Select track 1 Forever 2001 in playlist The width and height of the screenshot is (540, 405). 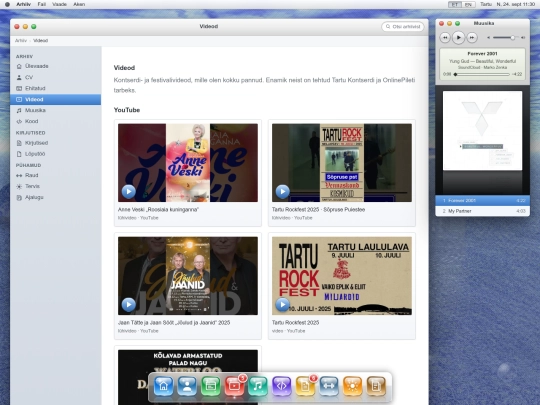click(x=482, y=200)
